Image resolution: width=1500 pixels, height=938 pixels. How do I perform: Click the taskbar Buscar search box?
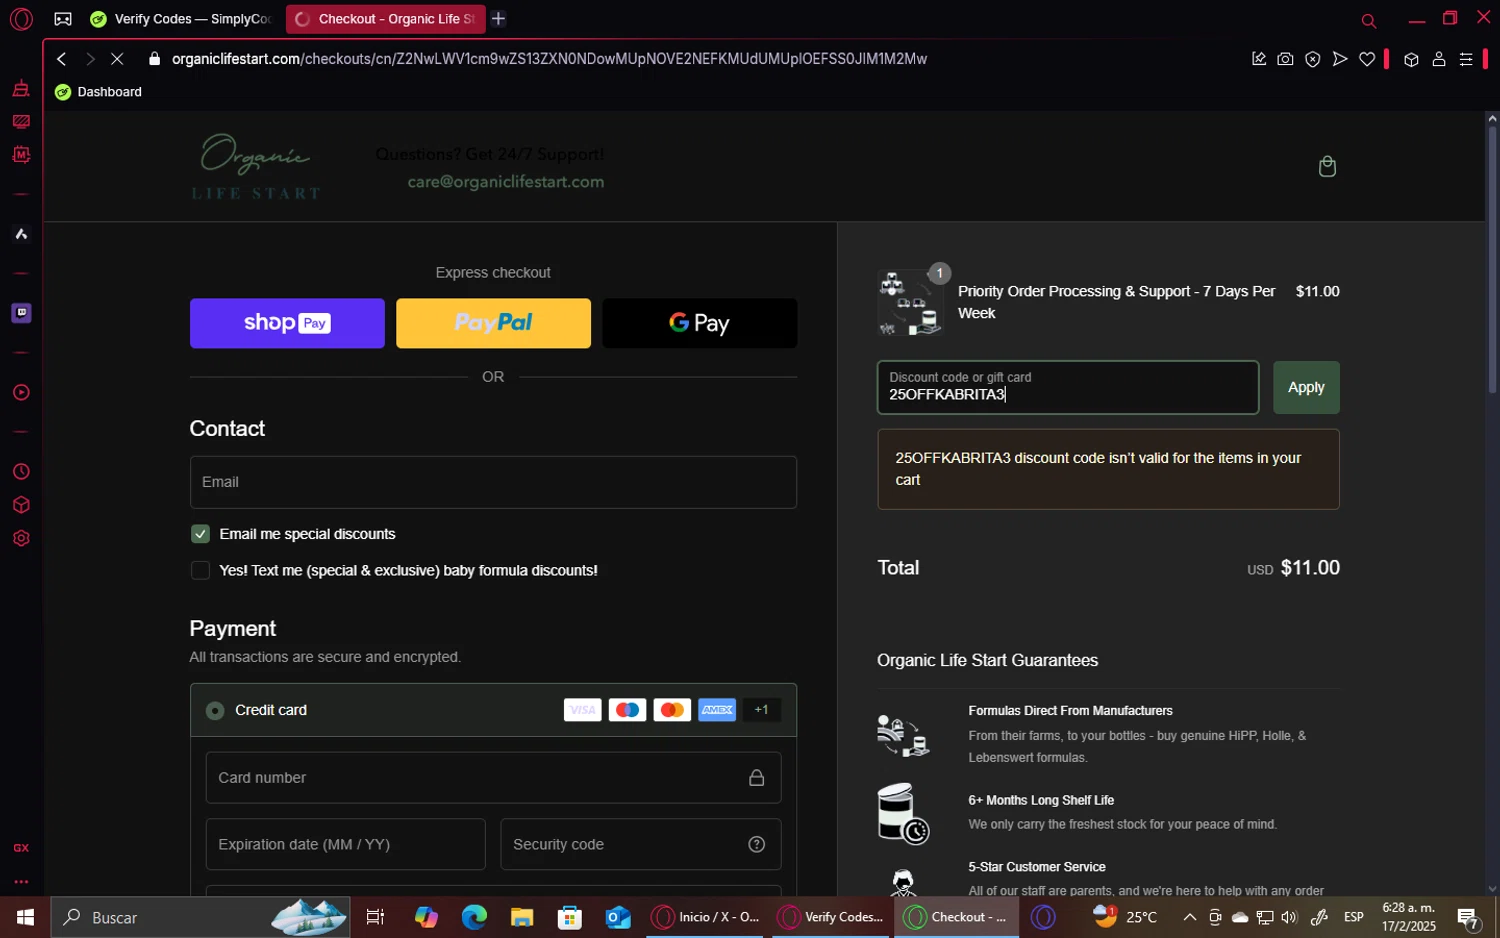point(200,917)
